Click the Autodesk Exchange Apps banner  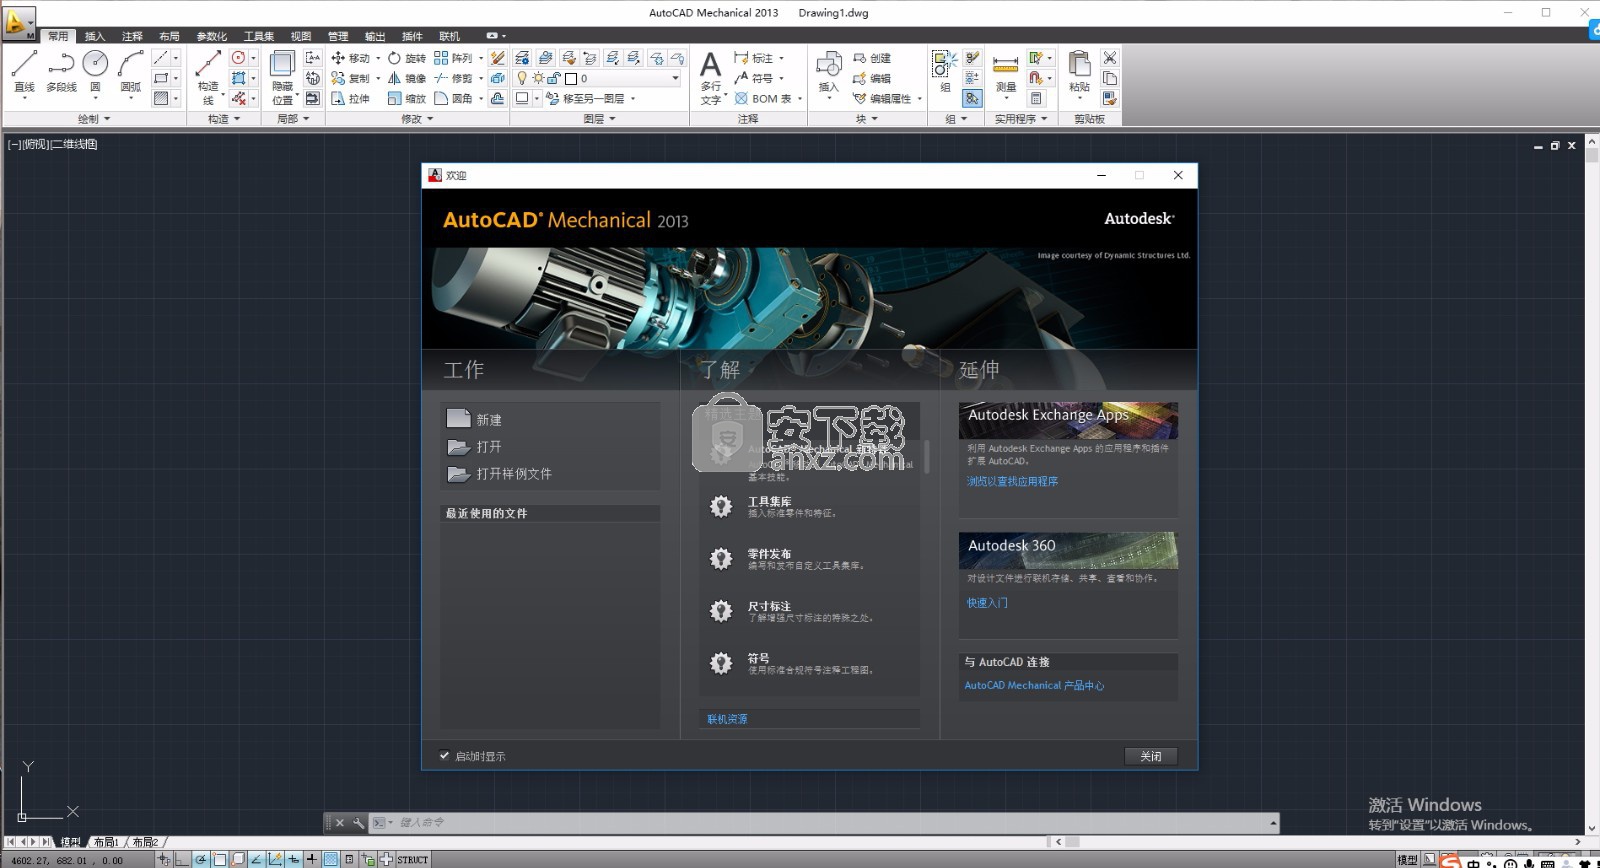tap(1068, 420)
